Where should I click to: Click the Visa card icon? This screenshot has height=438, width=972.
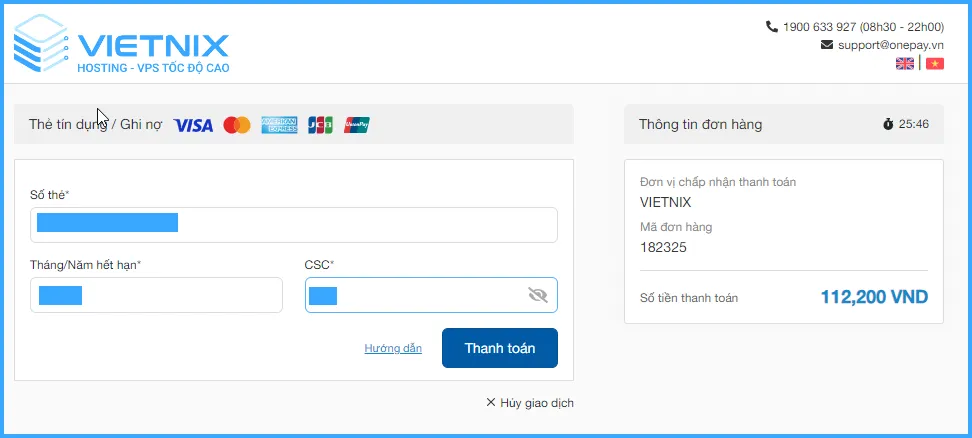(x=193, y=125)
